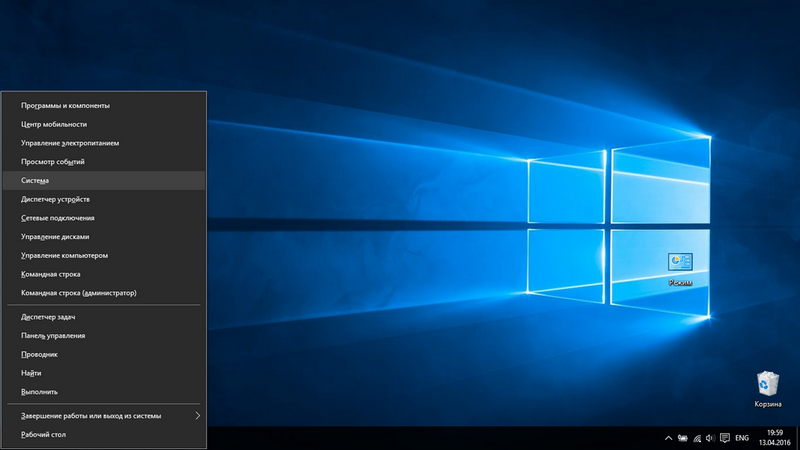Click the volume speaker tray icon
The width and height of the screenshot is (800, 450).
click(x=710, y=438)
